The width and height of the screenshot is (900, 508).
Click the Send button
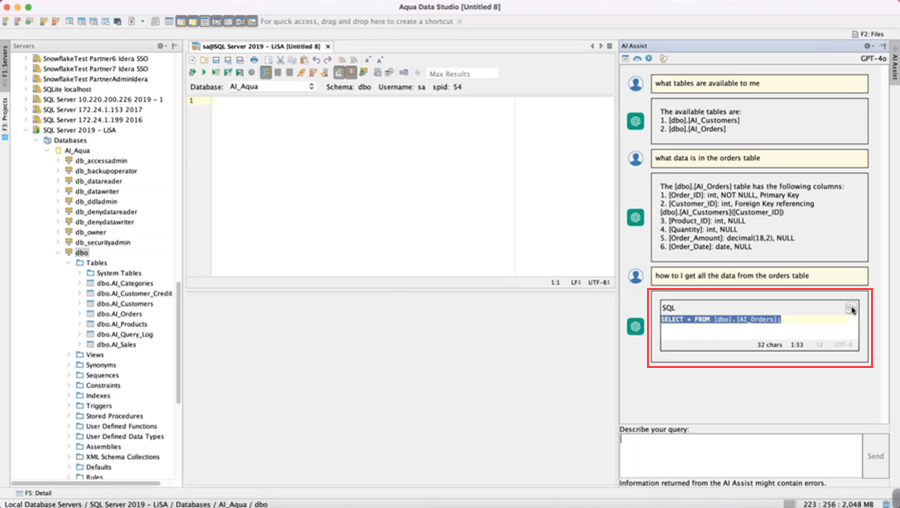pyautogui.click(x=875, y=456)
